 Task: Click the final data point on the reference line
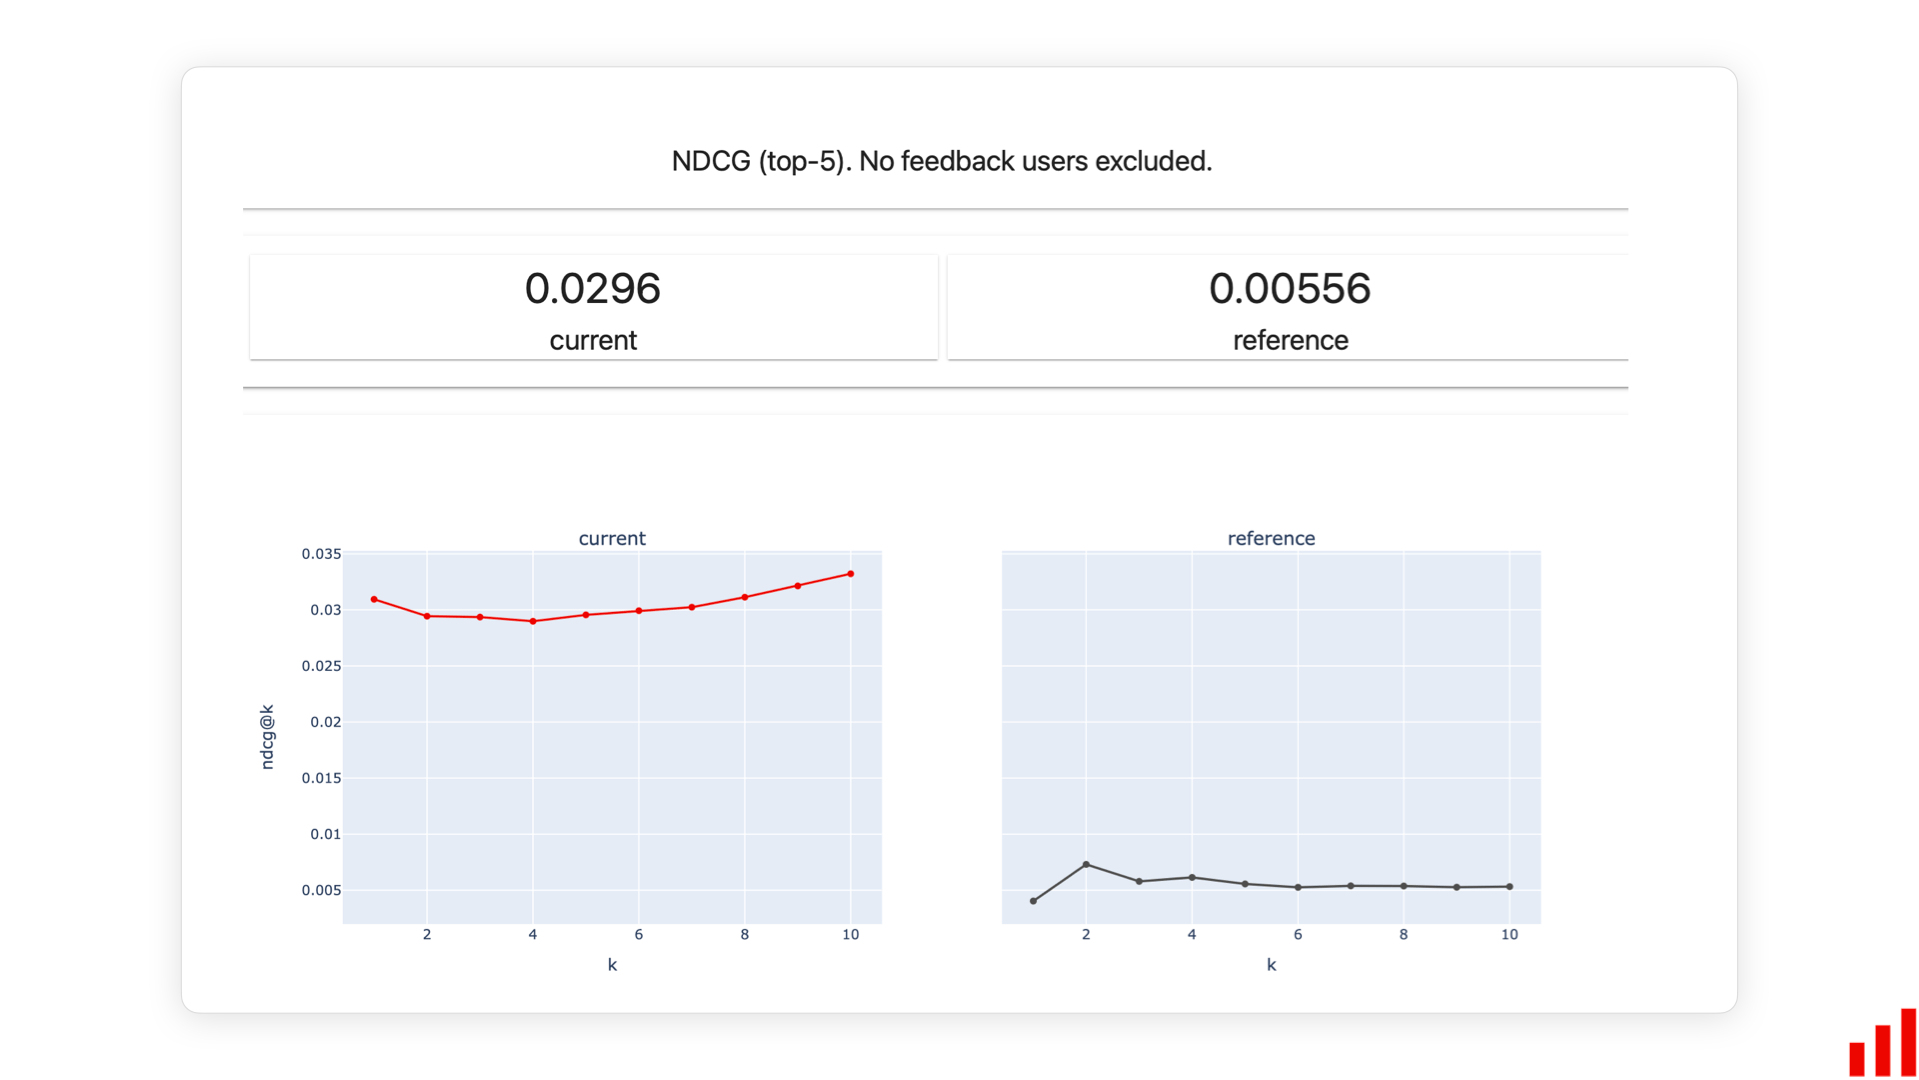point(1510,886)
